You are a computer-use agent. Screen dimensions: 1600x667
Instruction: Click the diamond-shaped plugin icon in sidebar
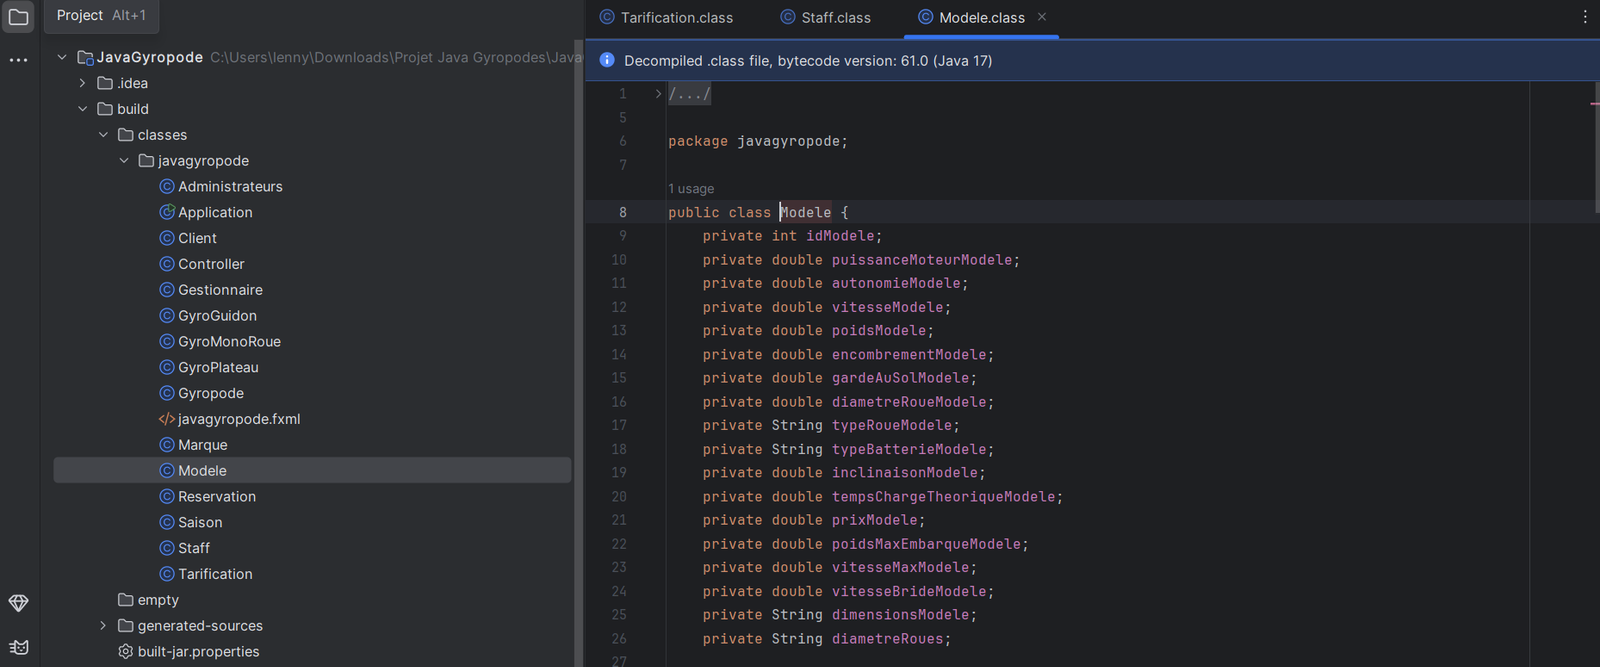[x=18, y=603]
